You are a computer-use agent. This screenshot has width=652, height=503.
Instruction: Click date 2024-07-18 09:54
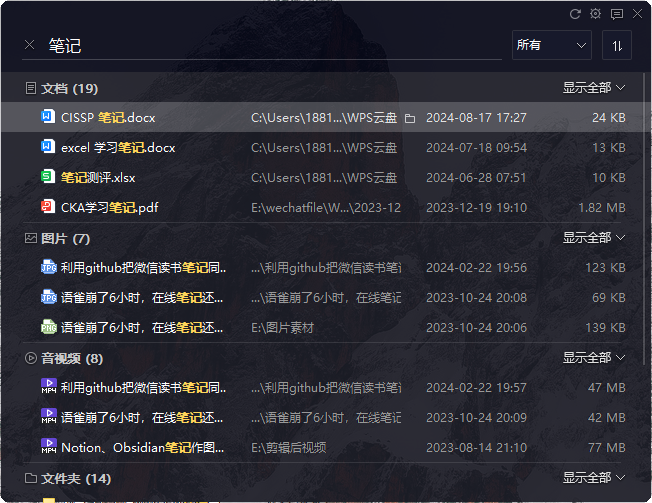point(477,148)
